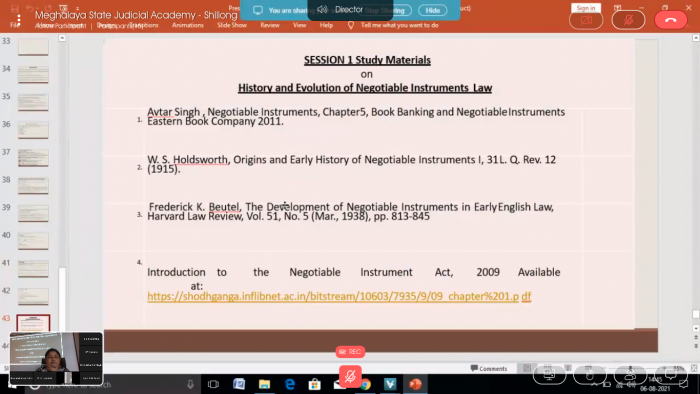This screenshot has width=700, height=394.
Task: Click the teal V app icon on taskbar
Action: pos(390,384)
